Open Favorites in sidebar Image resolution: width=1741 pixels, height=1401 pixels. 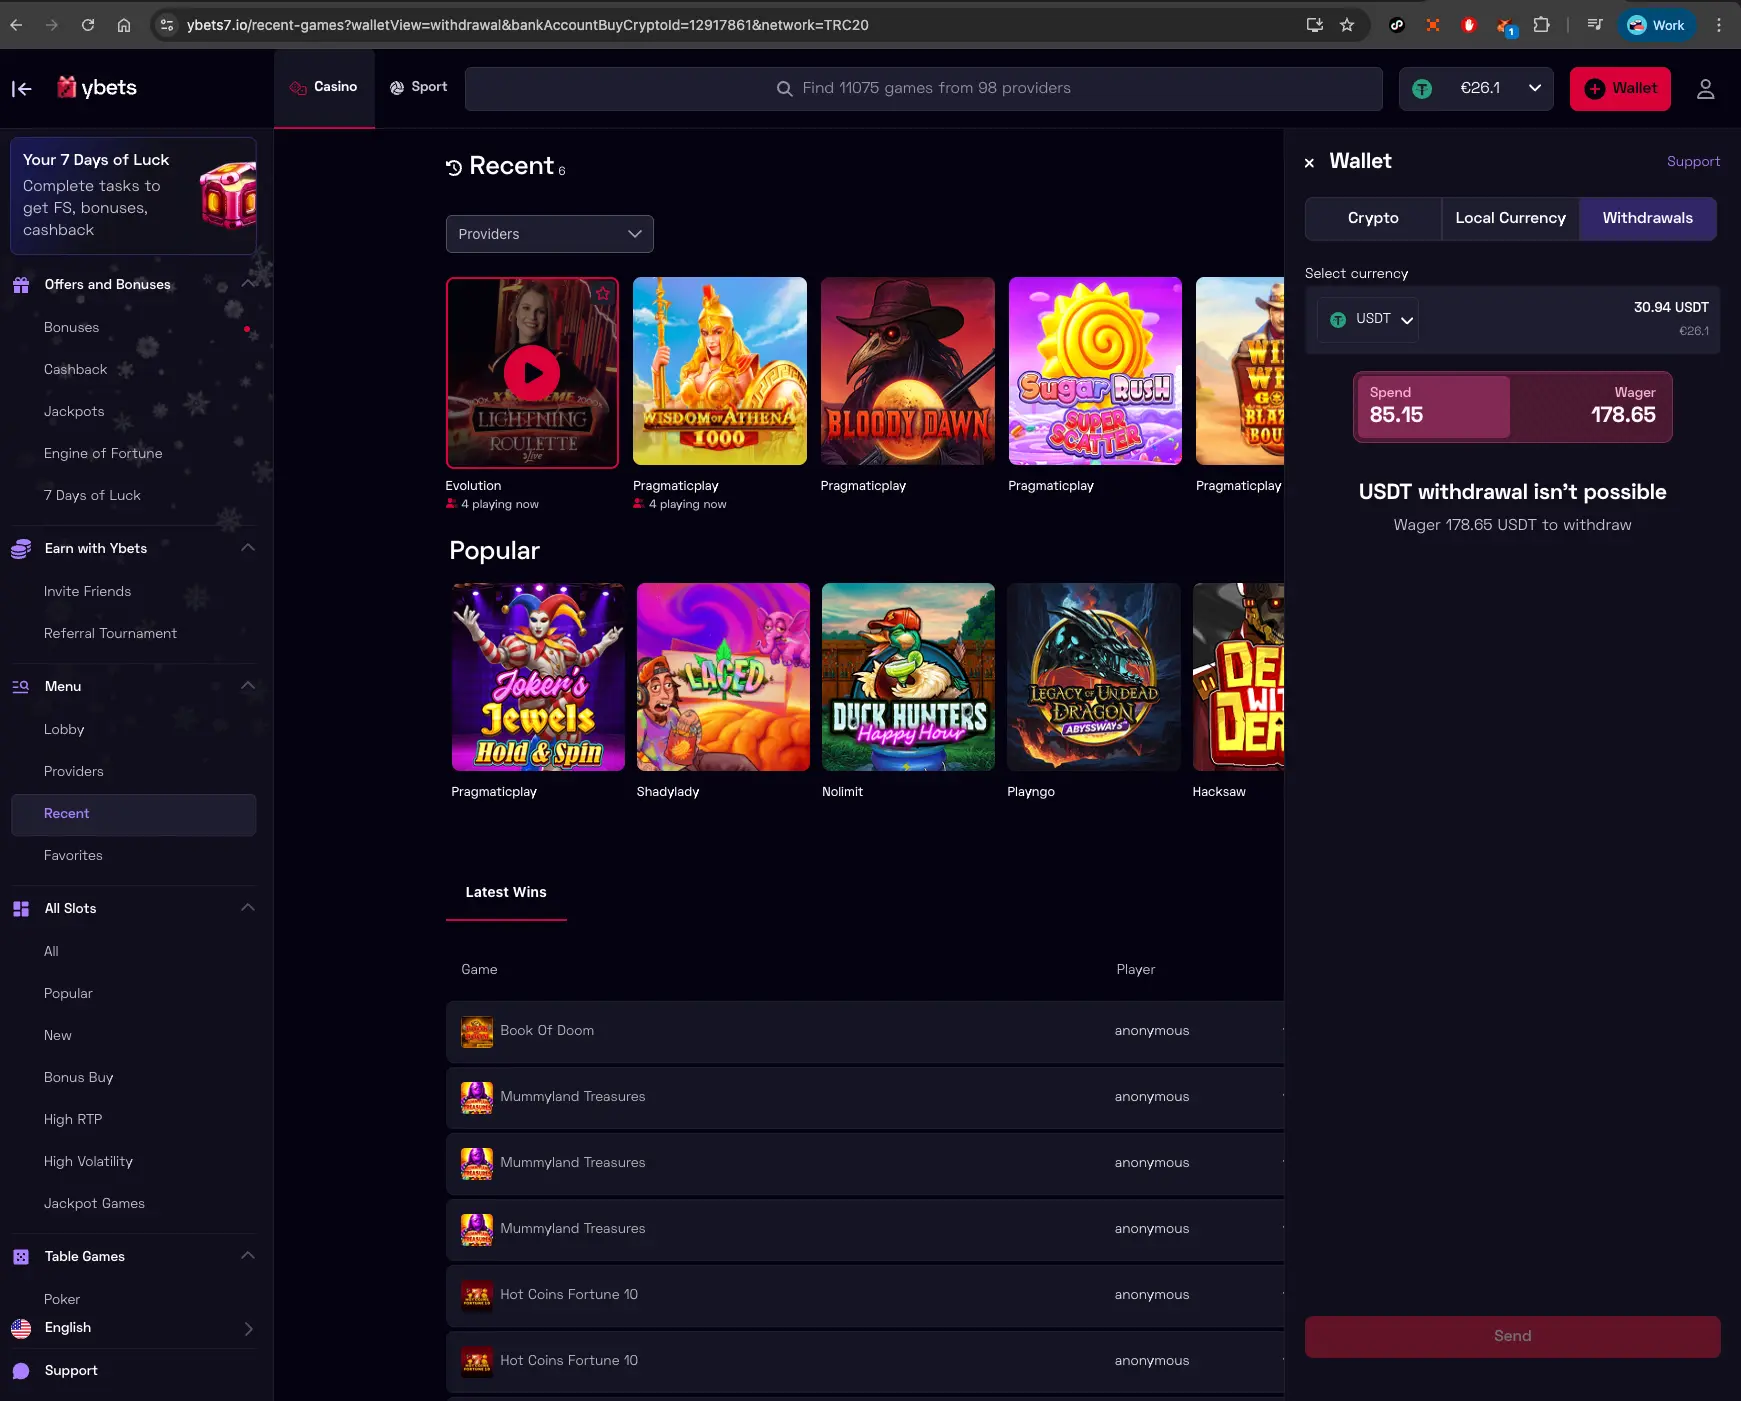click(73, 856)
